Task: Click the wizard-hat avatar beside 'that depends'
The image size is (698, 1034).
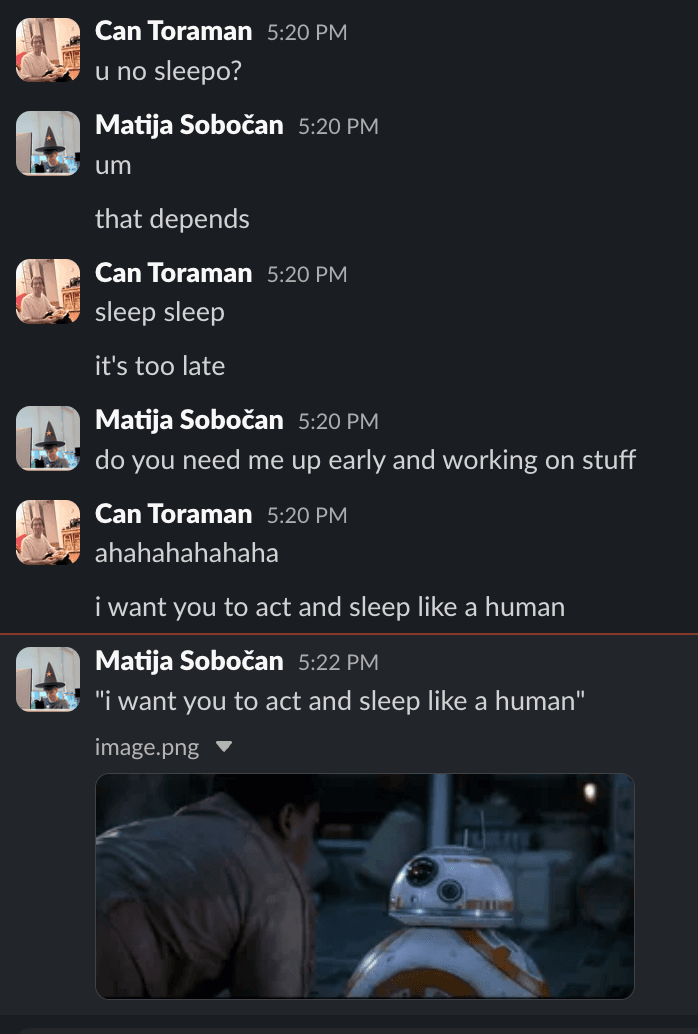Action: [47, 143]
